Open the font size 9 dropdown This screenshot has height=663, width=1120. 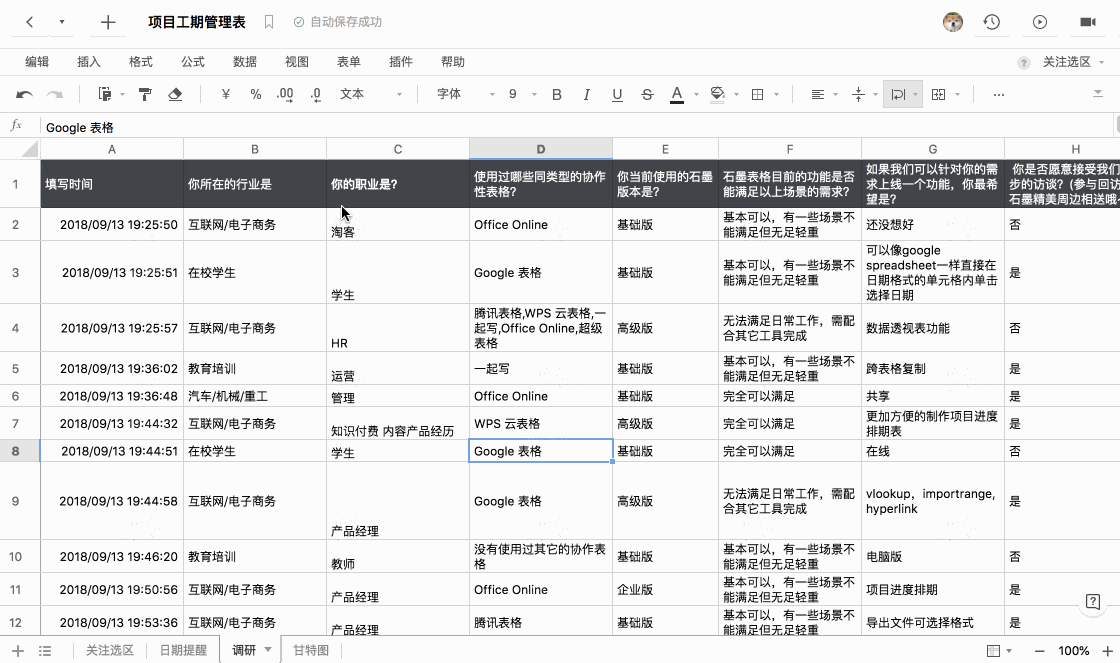click(521, 94)
